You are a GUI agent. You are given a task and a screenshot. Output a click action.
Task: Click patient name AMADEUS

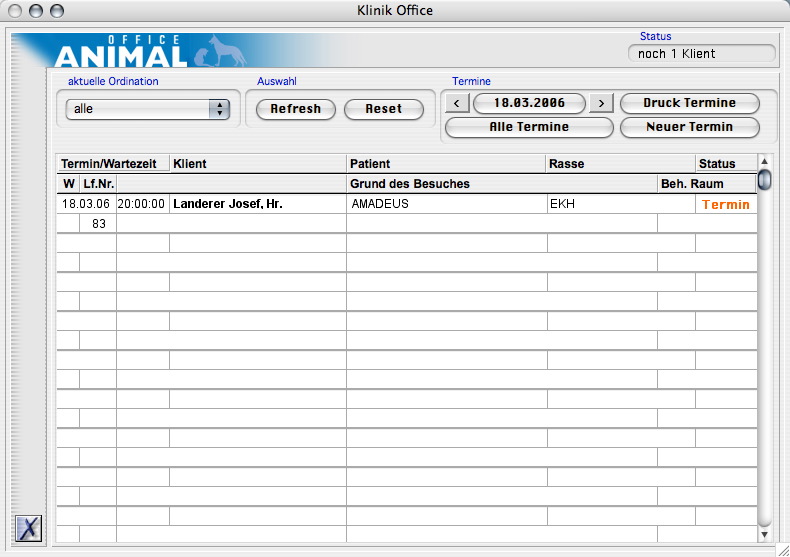click(x=380, y=204)
